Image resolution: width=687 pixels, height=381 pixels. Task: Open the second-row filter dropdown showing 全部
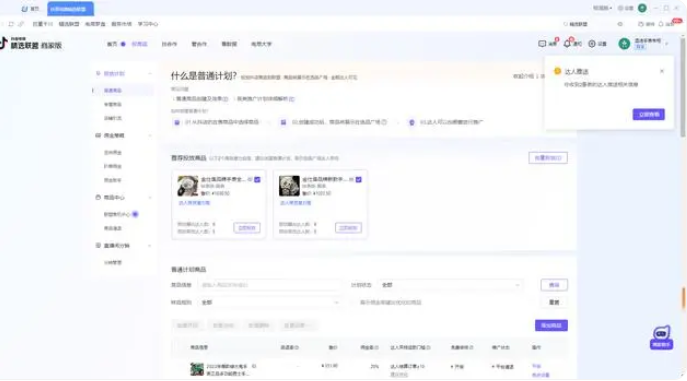pos(269,303)
